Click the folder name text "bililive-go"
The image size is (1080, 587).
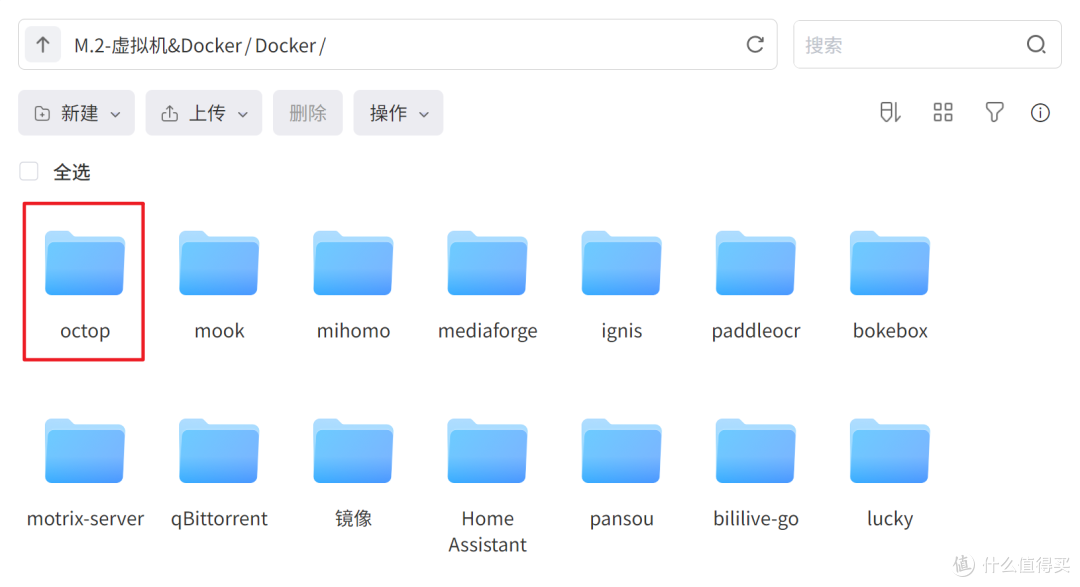(x=756, y=519)
